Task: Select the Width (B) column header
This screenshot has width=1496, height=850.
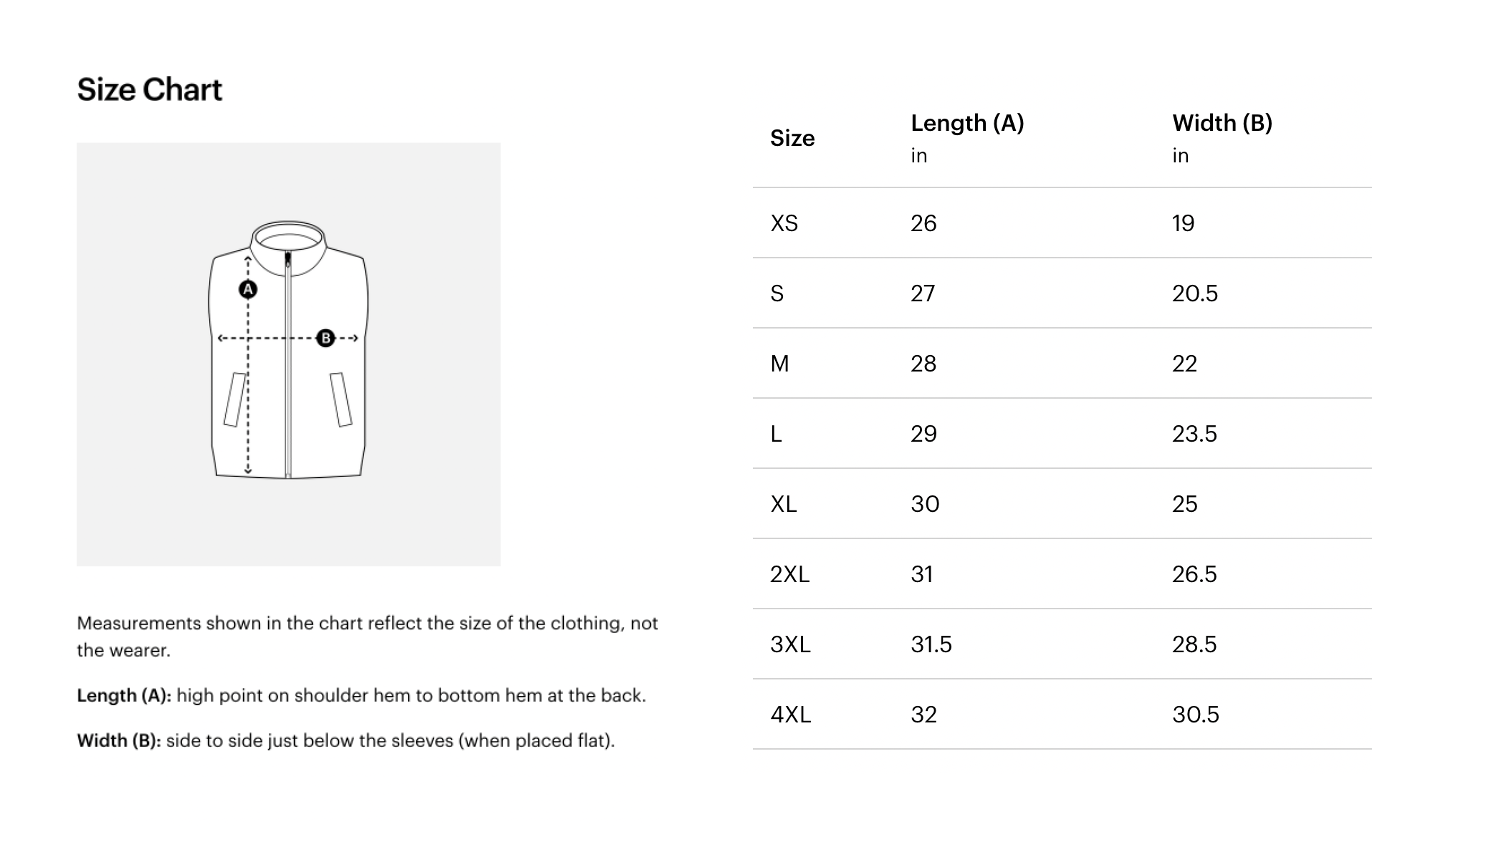Action: point(1222,123)
